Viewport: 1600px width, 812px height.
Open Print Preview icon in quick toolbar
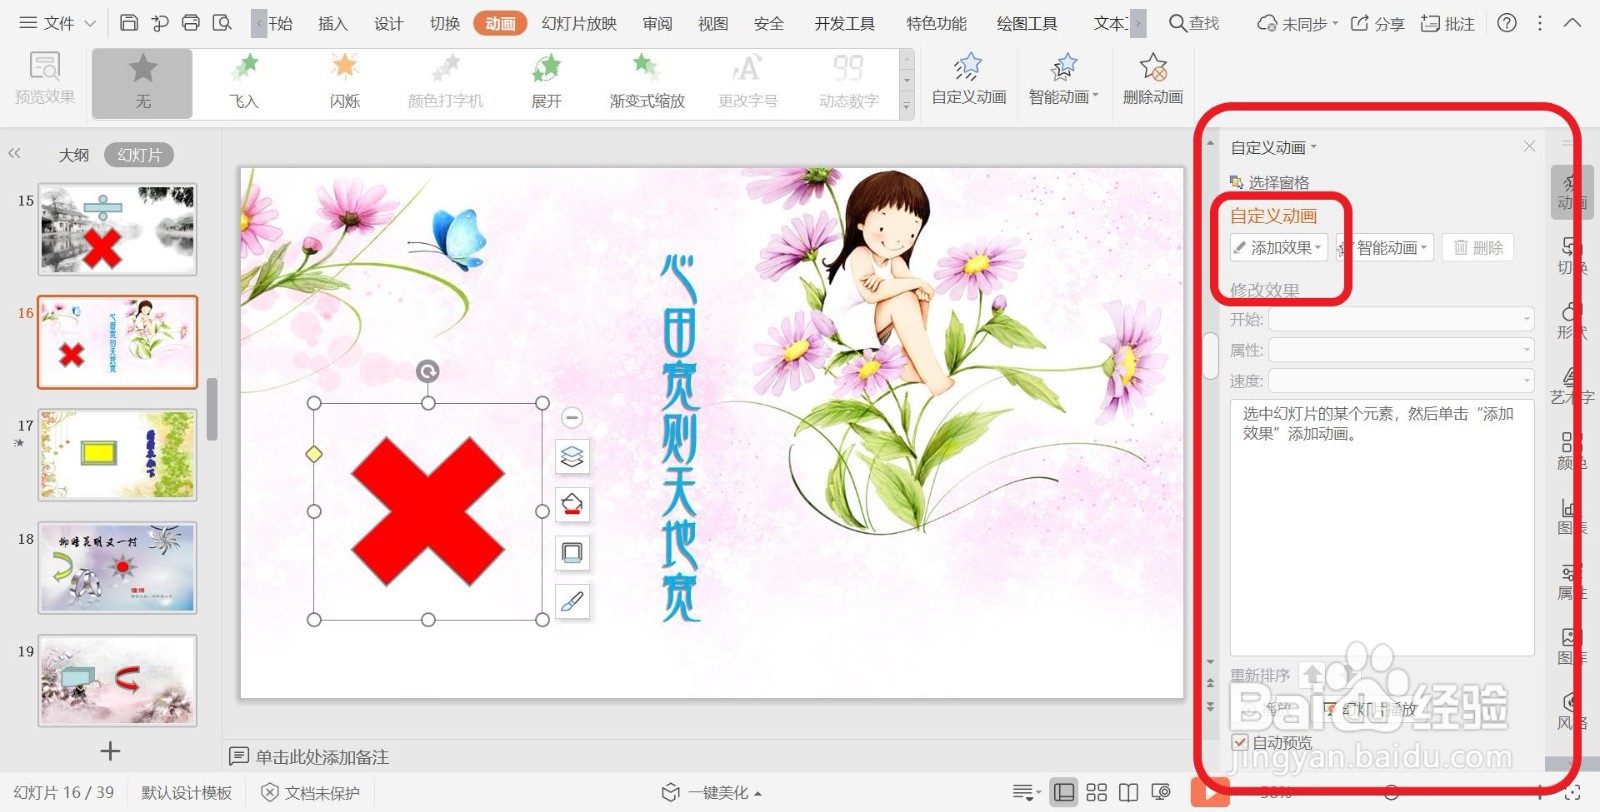point(222,22)
